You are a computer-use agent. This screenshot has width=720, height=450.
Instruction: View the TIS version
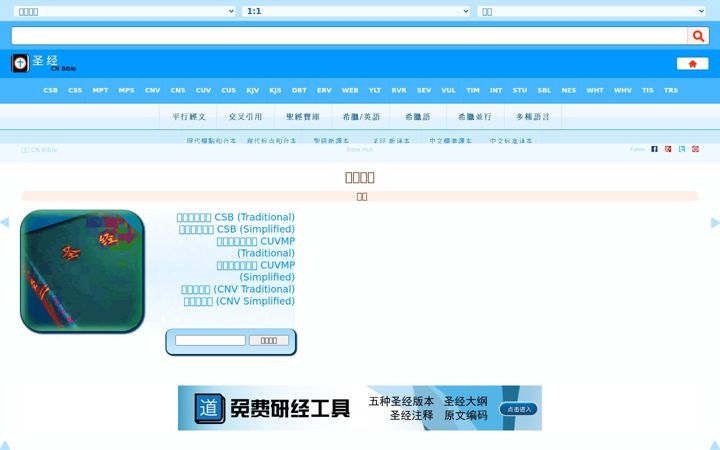(x=647, y=90)
